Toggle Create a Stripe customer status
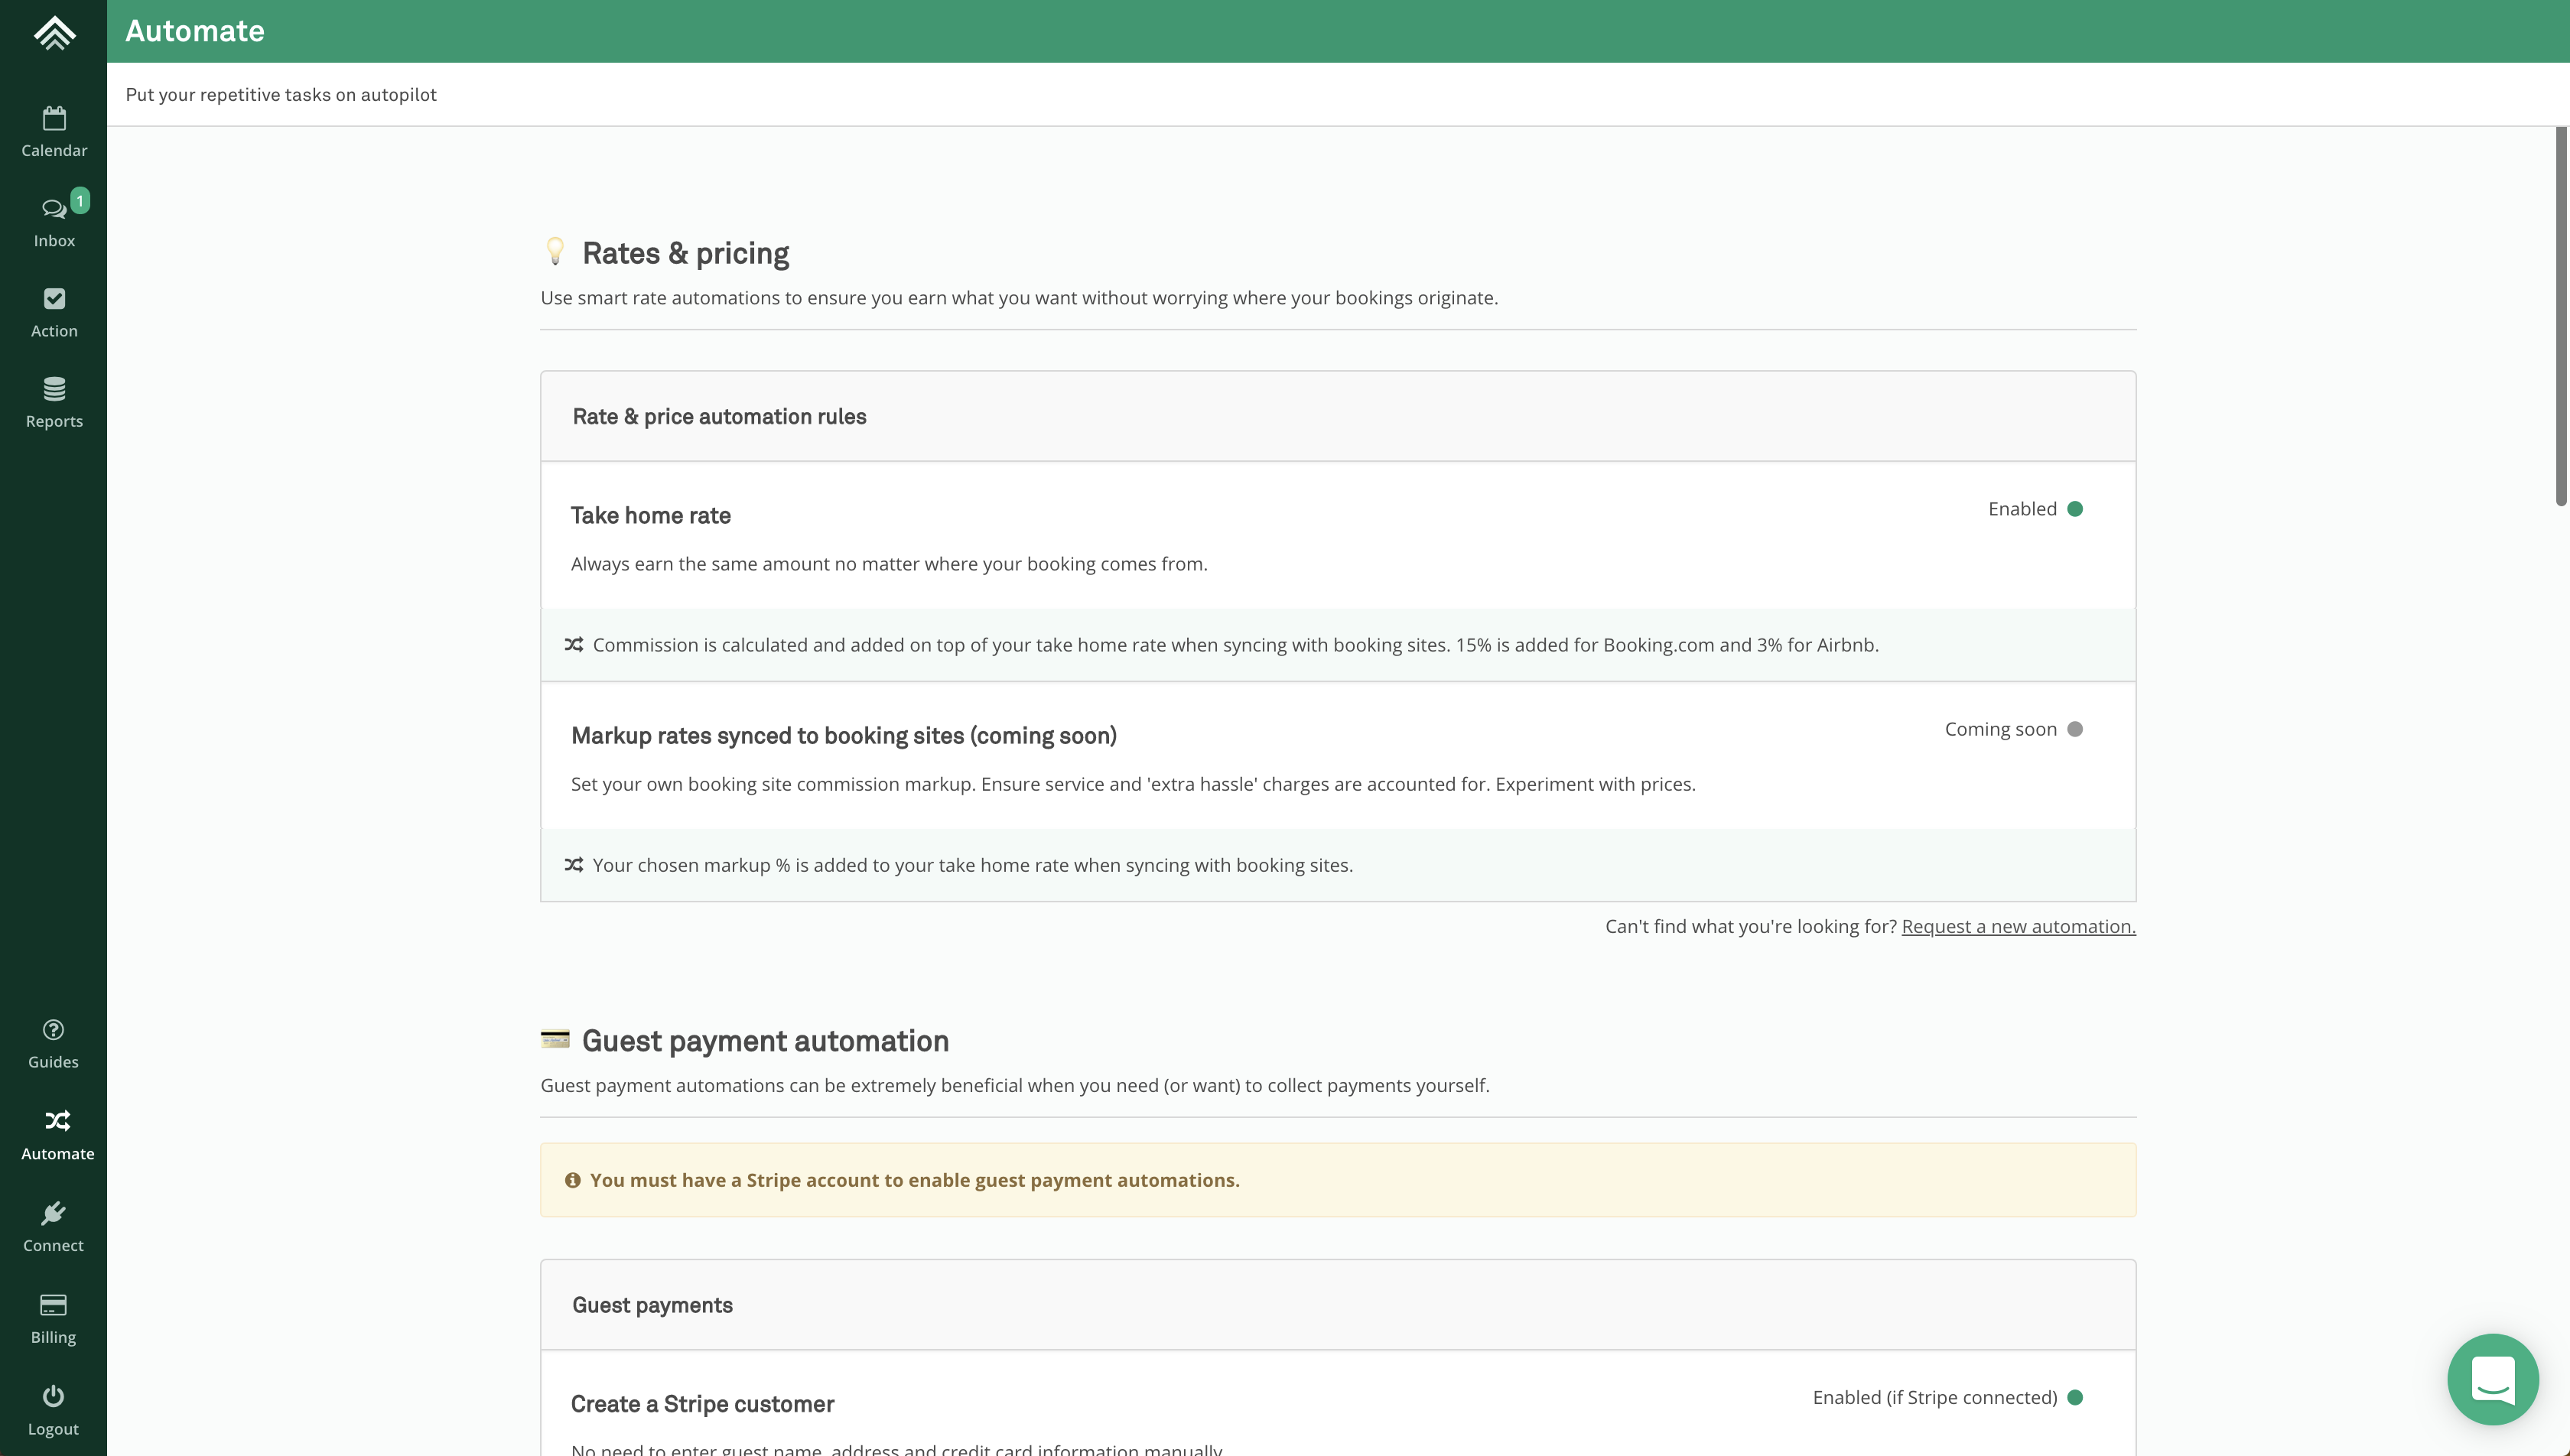Screen dimensions: 2570x1456 (x=2075, y=1398)
